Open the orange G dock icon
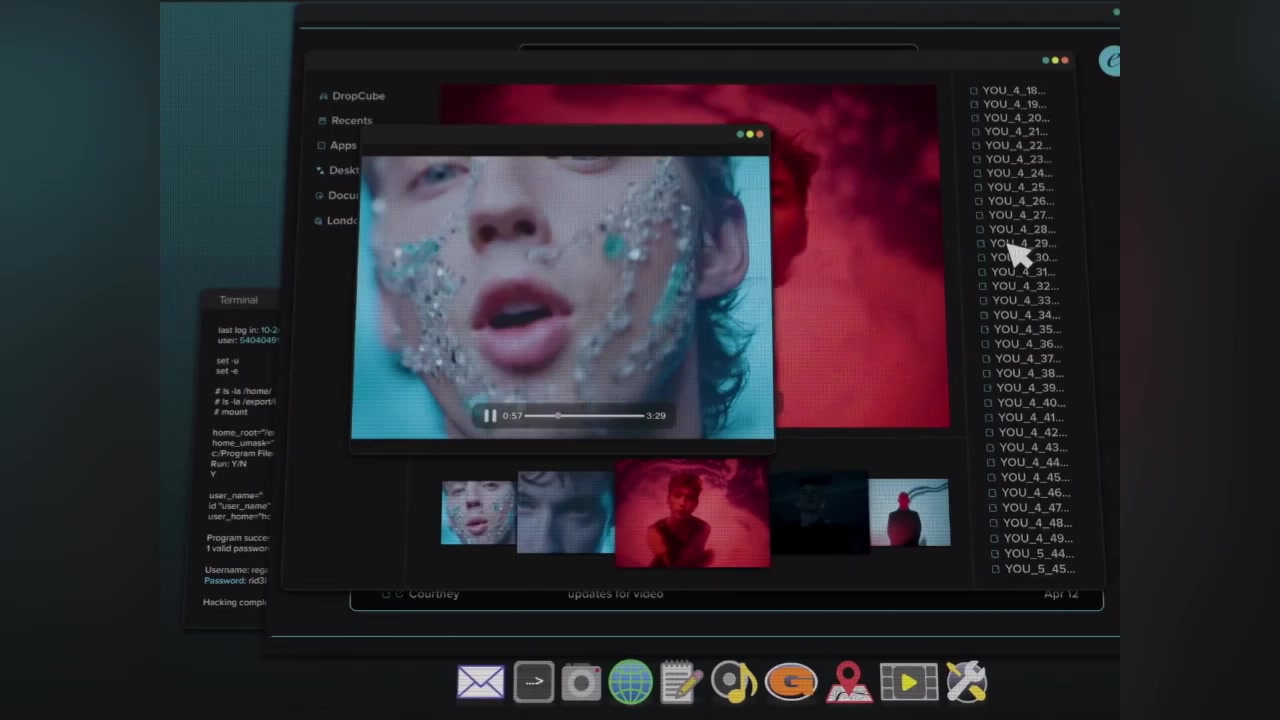The image size is (1280, 720). coord(791,683)
